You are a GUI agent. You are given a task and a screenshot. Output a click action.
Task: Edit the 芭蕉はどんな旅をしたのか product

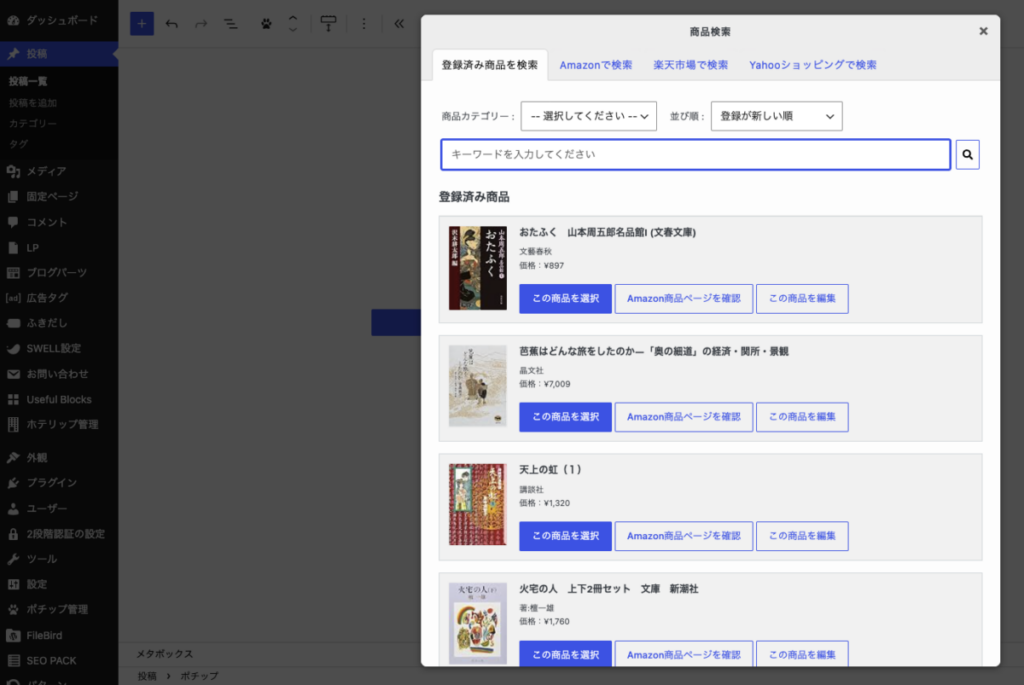[x=802, y=417]
